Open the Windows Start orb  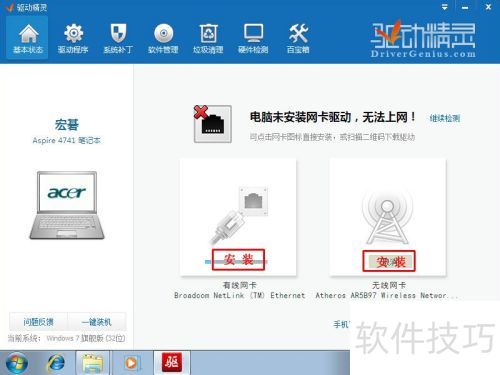[x=16, y=363]
